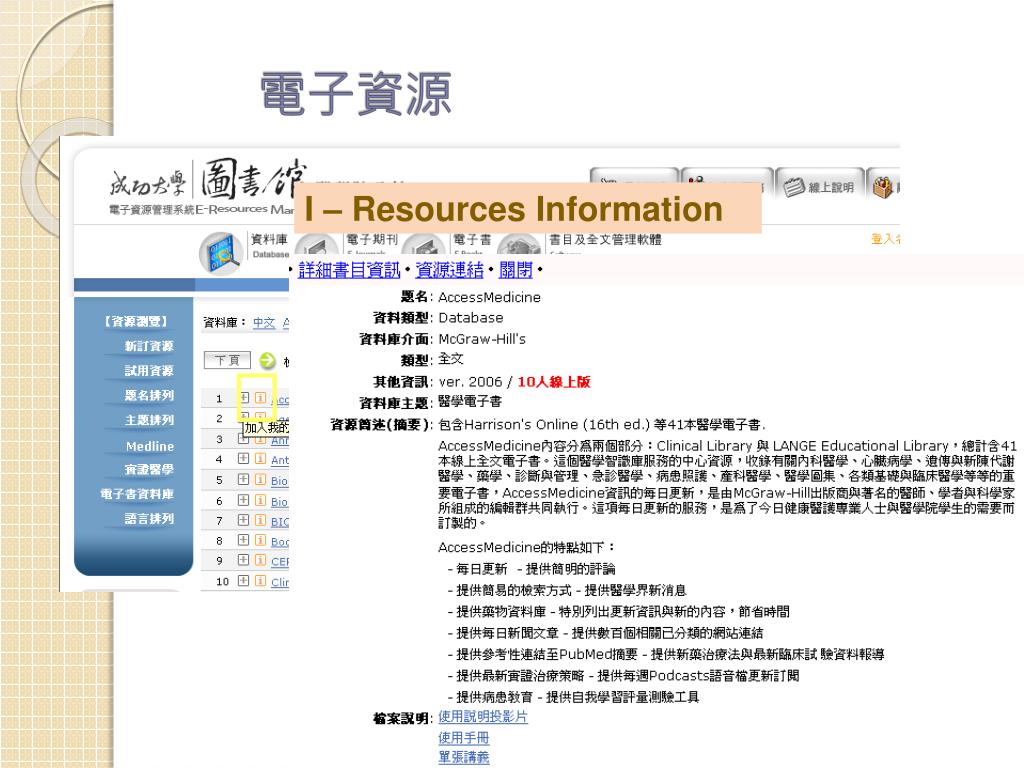Screen dimensions: 1024x768
Task: Switch to the 書目及全文管理軟體 tab
Action: tap(605, 240)
